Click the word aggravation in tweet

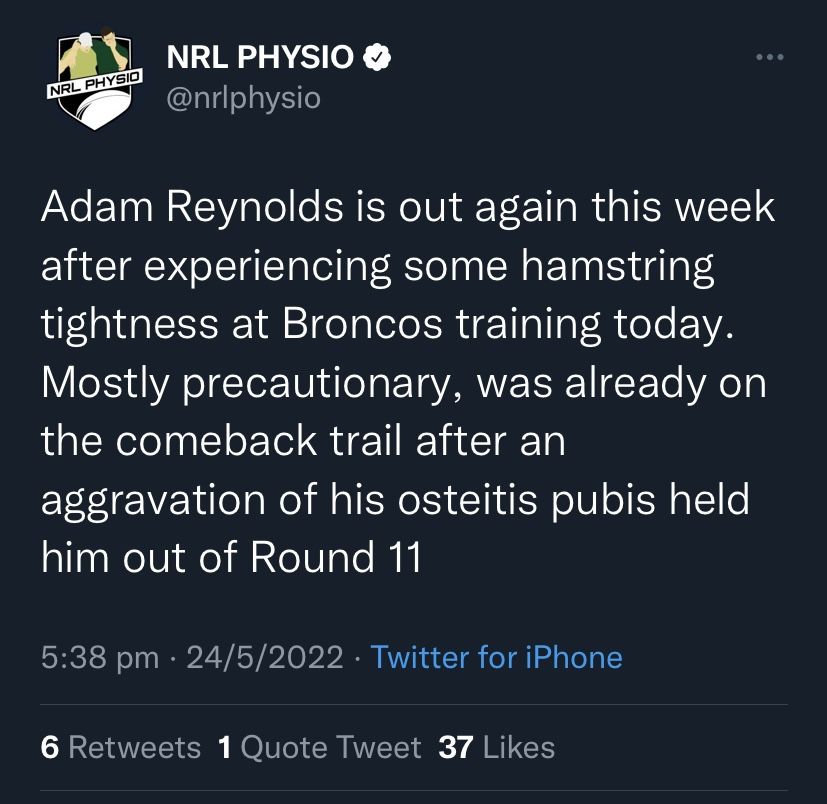(153, 501)
